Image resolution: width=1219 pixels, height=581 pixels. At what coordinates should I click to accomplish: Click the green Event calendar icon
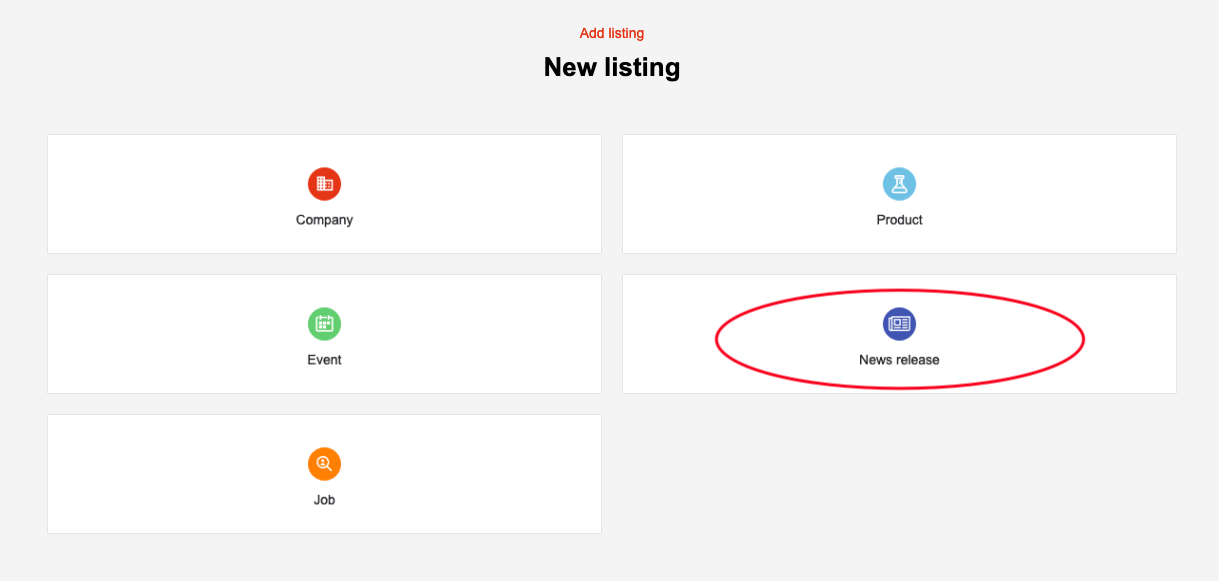click(x=324, y=324)
